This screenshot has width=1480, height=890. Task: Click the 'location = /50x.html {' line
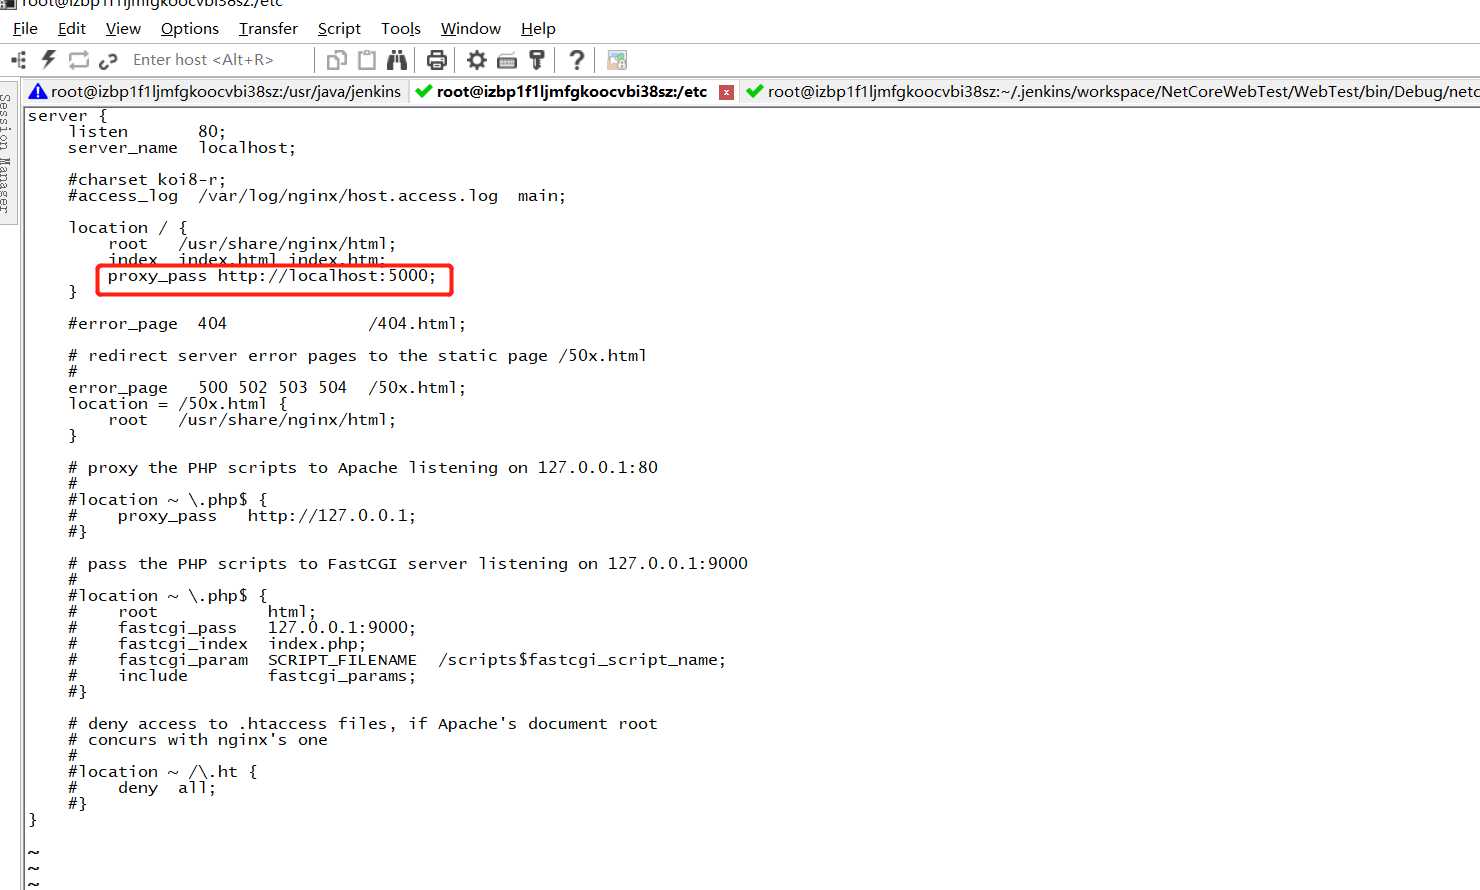pyautogui.click(x=178, y=404)
